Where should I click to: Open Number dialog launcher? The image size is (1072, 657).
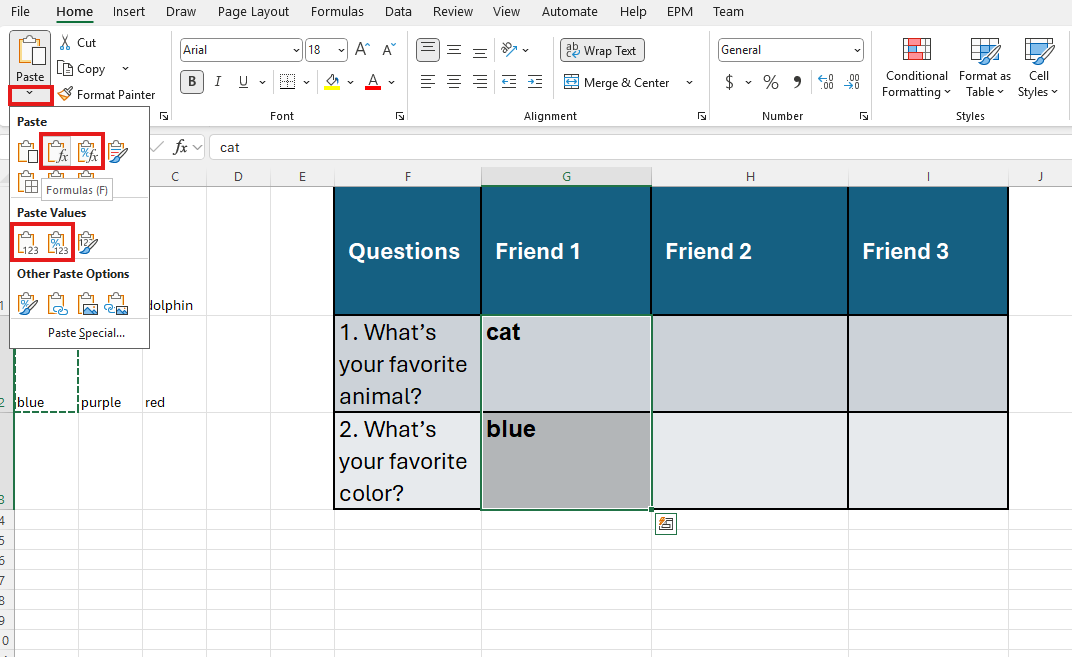coord(864,116)
